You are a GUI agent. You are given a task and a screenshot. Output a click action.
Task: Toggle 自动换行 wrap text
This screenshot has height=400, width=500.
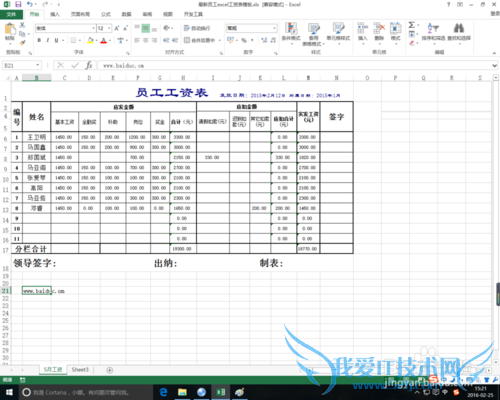point(197,28)
